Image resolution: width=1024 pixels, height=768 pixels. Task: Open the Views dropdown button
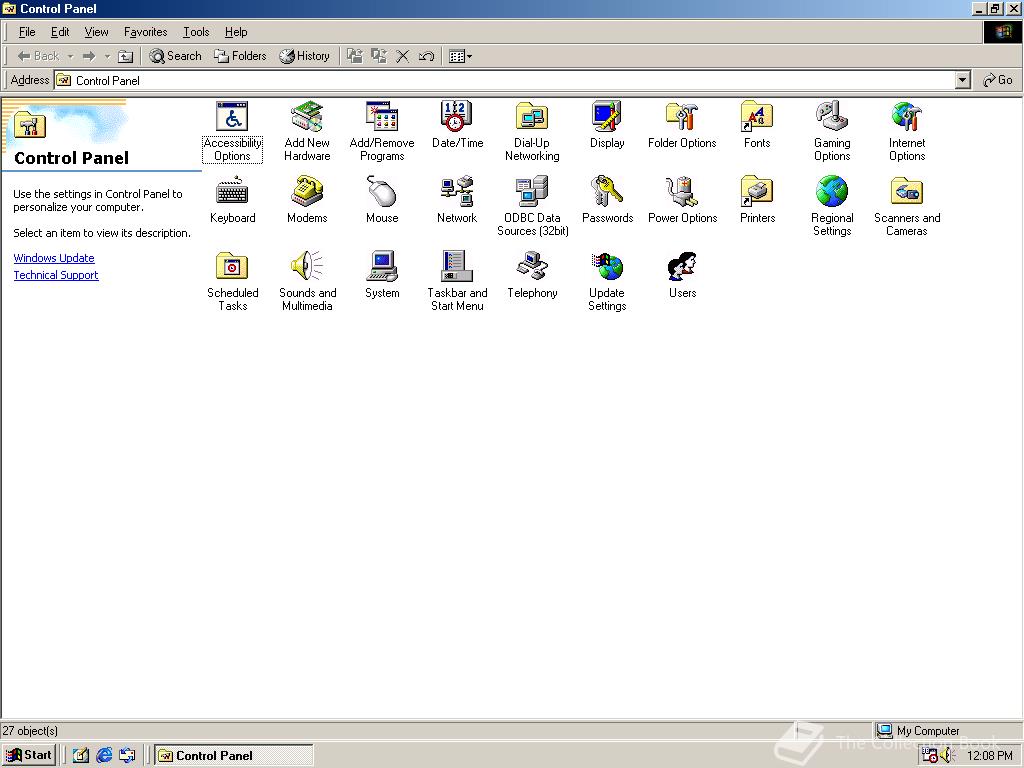[x=460, y=56]
